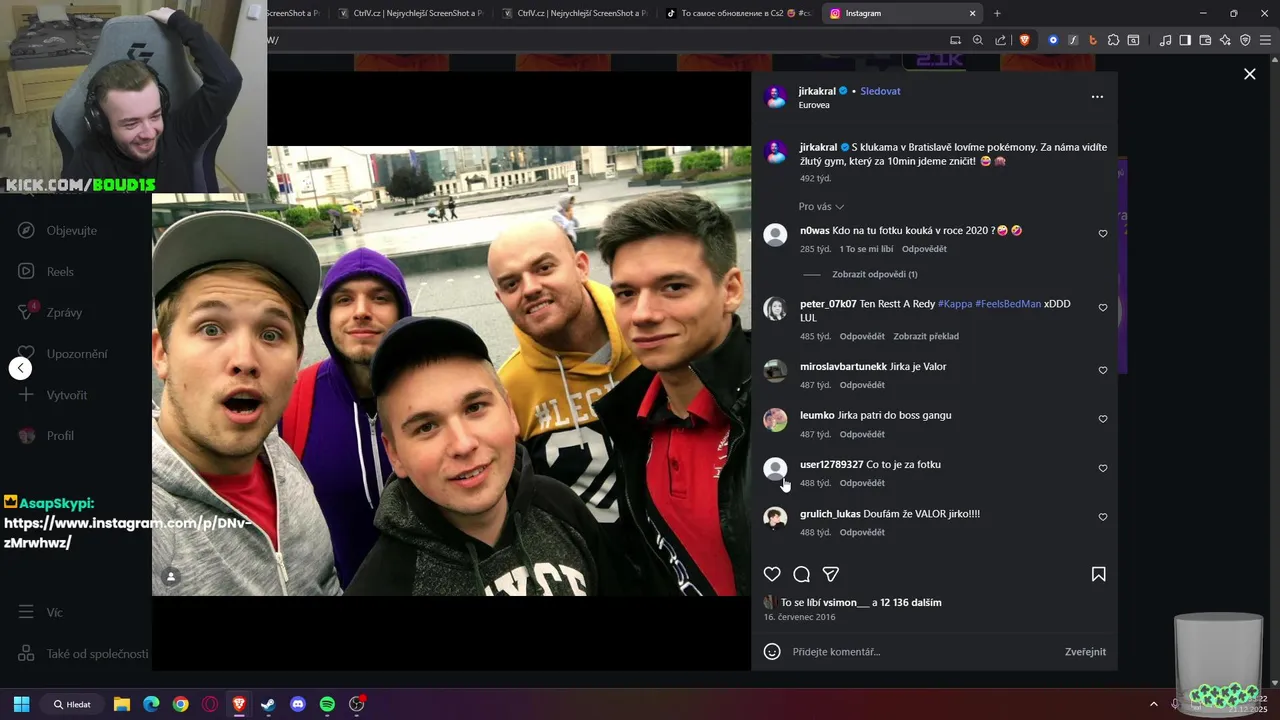The image size is (1280, 720).
Task: Expand 'Zobrazit odpovědi (1)' replies
Action: click(x=874, y=274)
